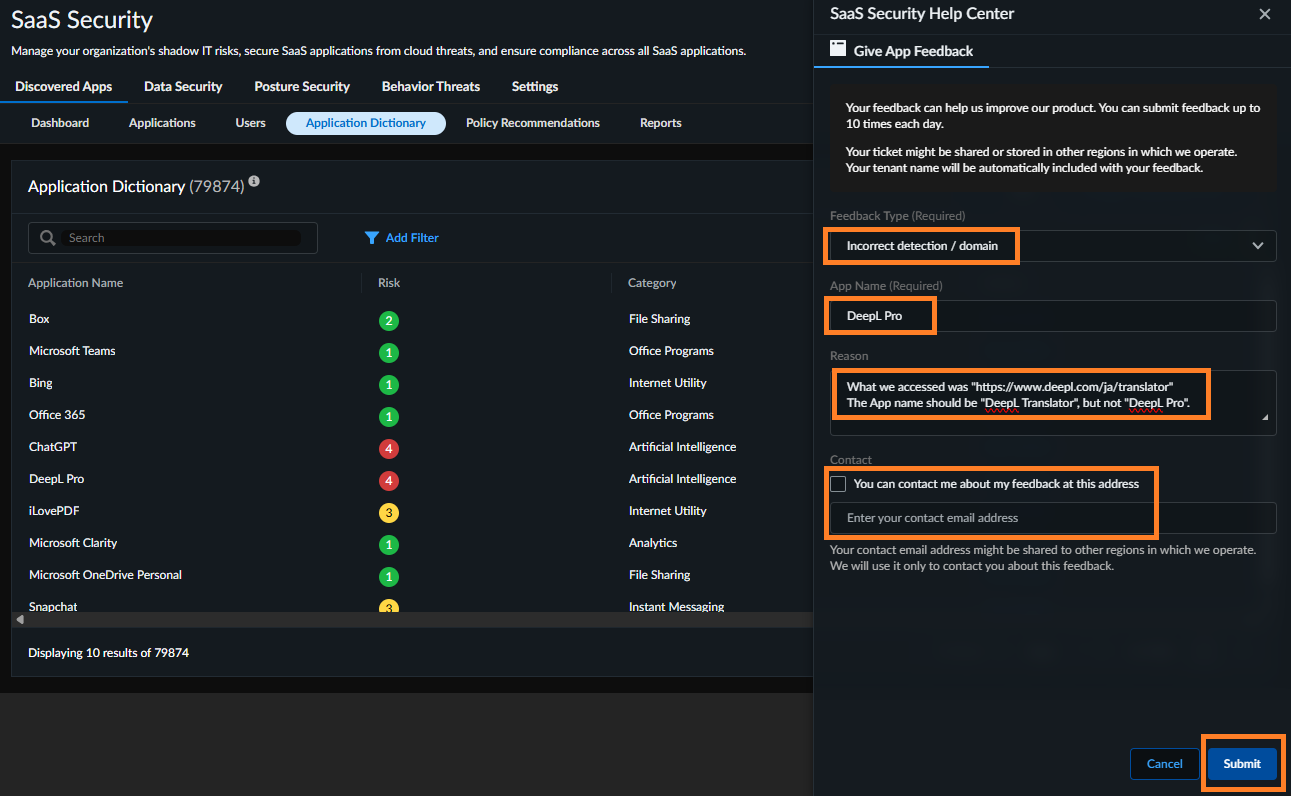Open the Behavior Threats tab
This screenshot has height=796, width=1291.
(x=431, y=87)
